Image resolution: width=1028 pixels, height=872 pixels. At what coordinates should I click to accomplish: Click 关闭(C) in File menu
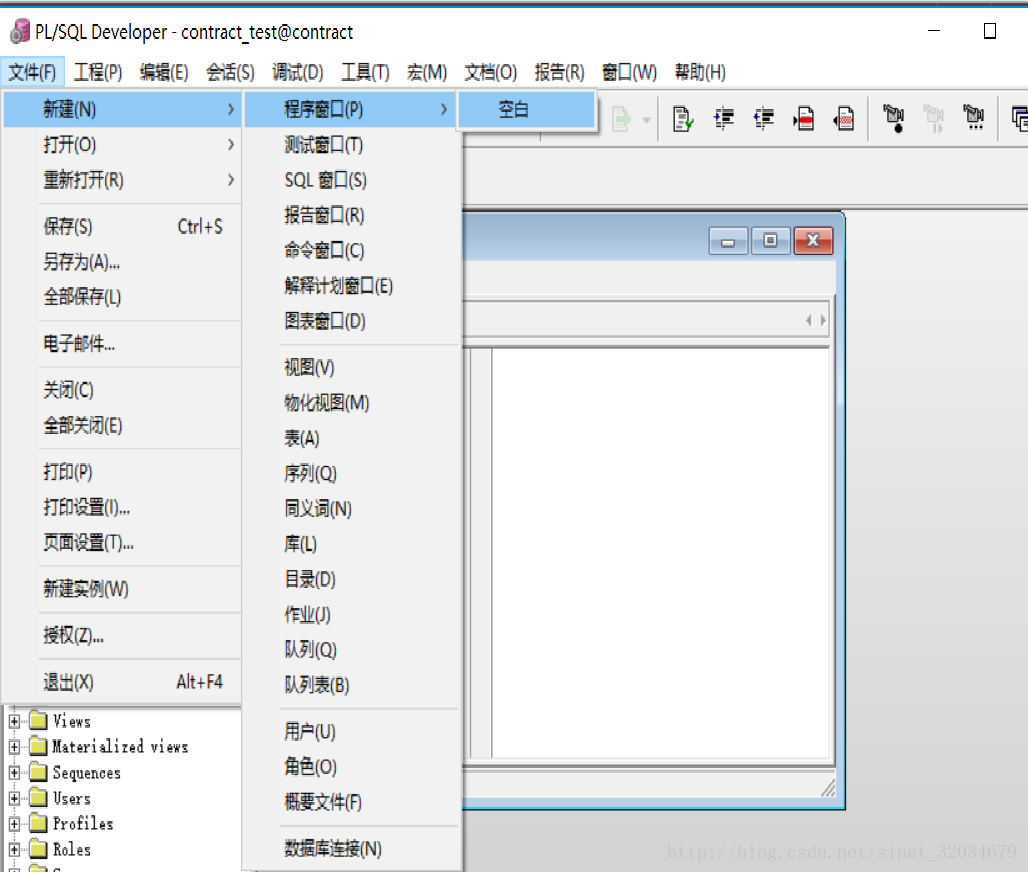[123, 390]
